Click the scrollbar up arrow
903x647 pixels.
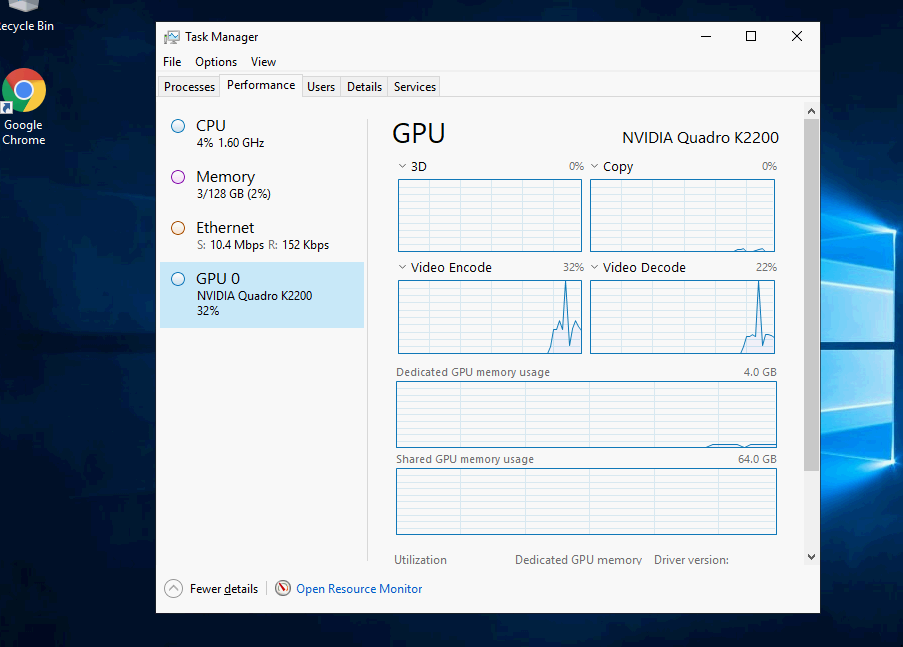pos(811,111)
